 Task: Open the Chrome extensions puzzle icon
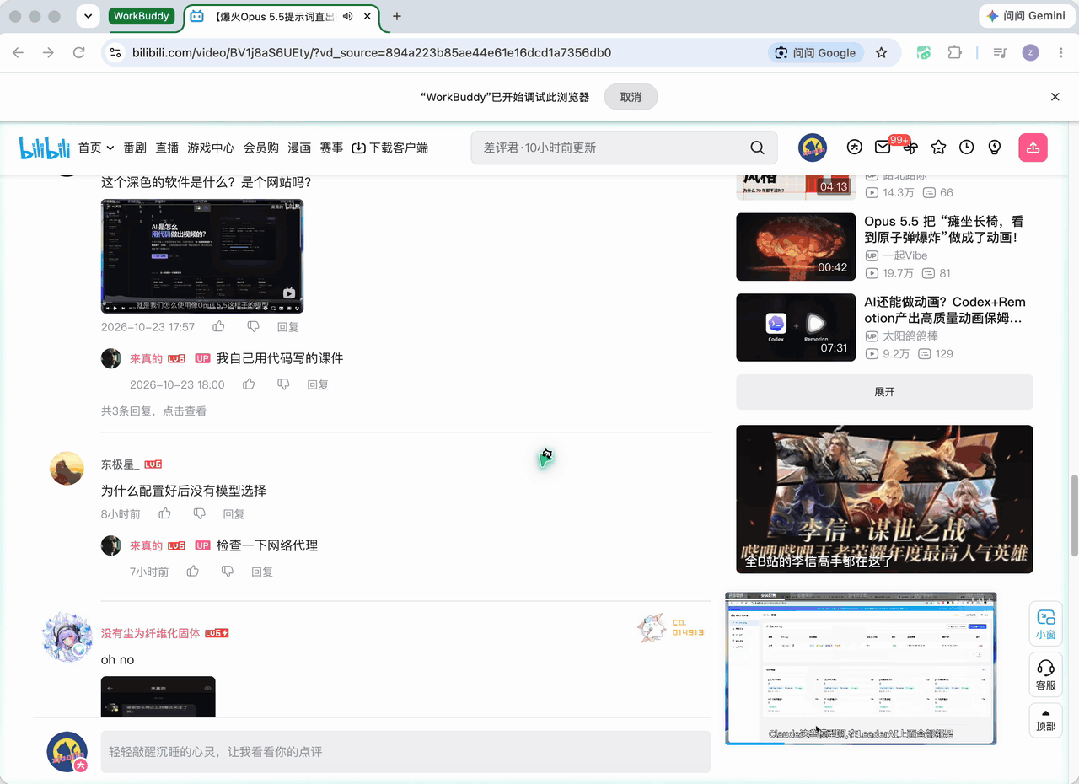954,52
